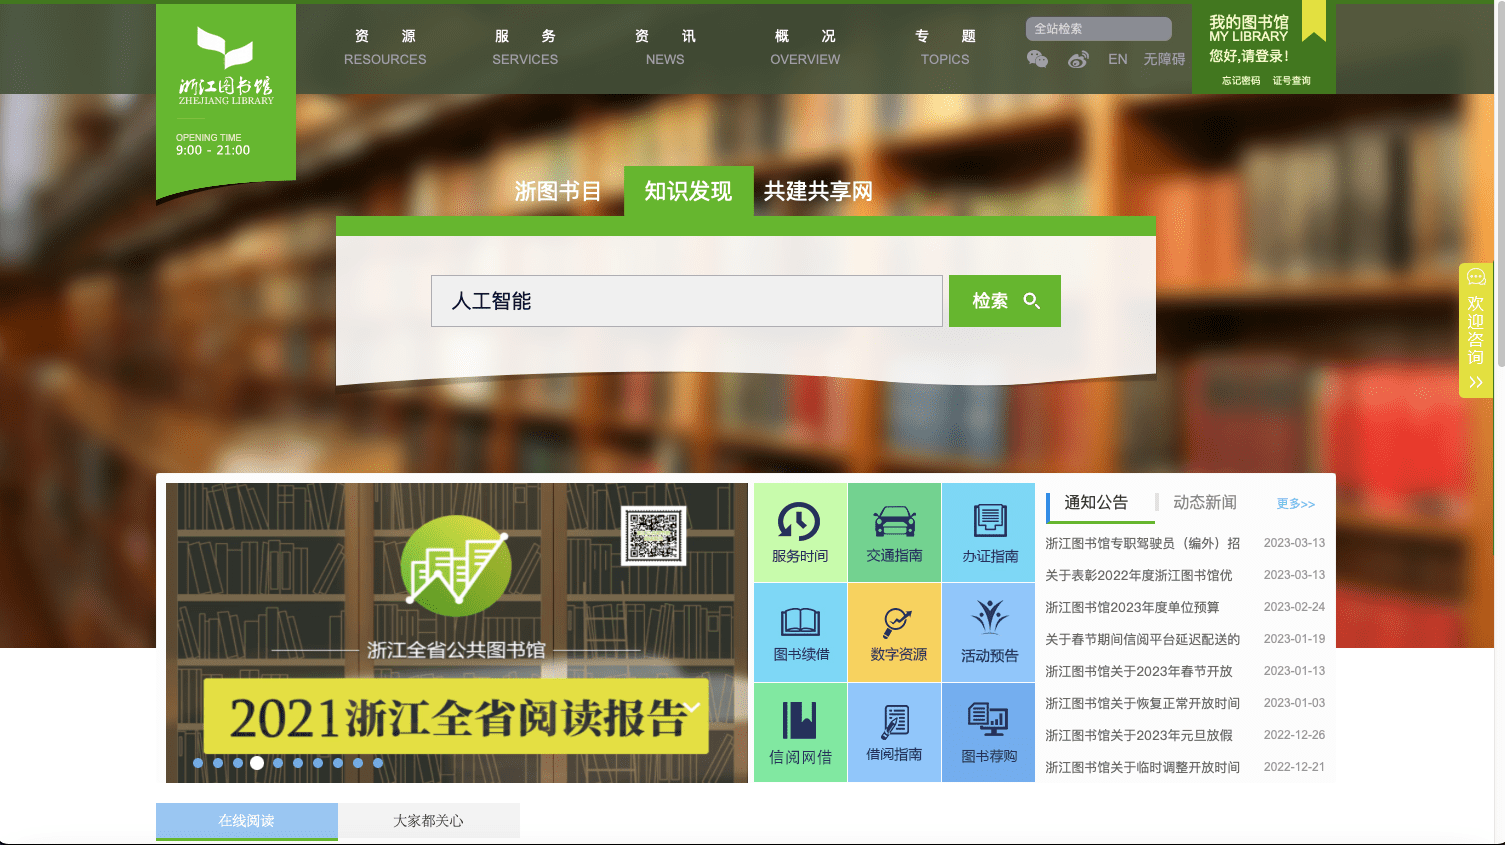This screenshot has width=1505, height=845.
Task: Switch site language via EN link
Action: pyautogui.click(x=1118, y=59)
